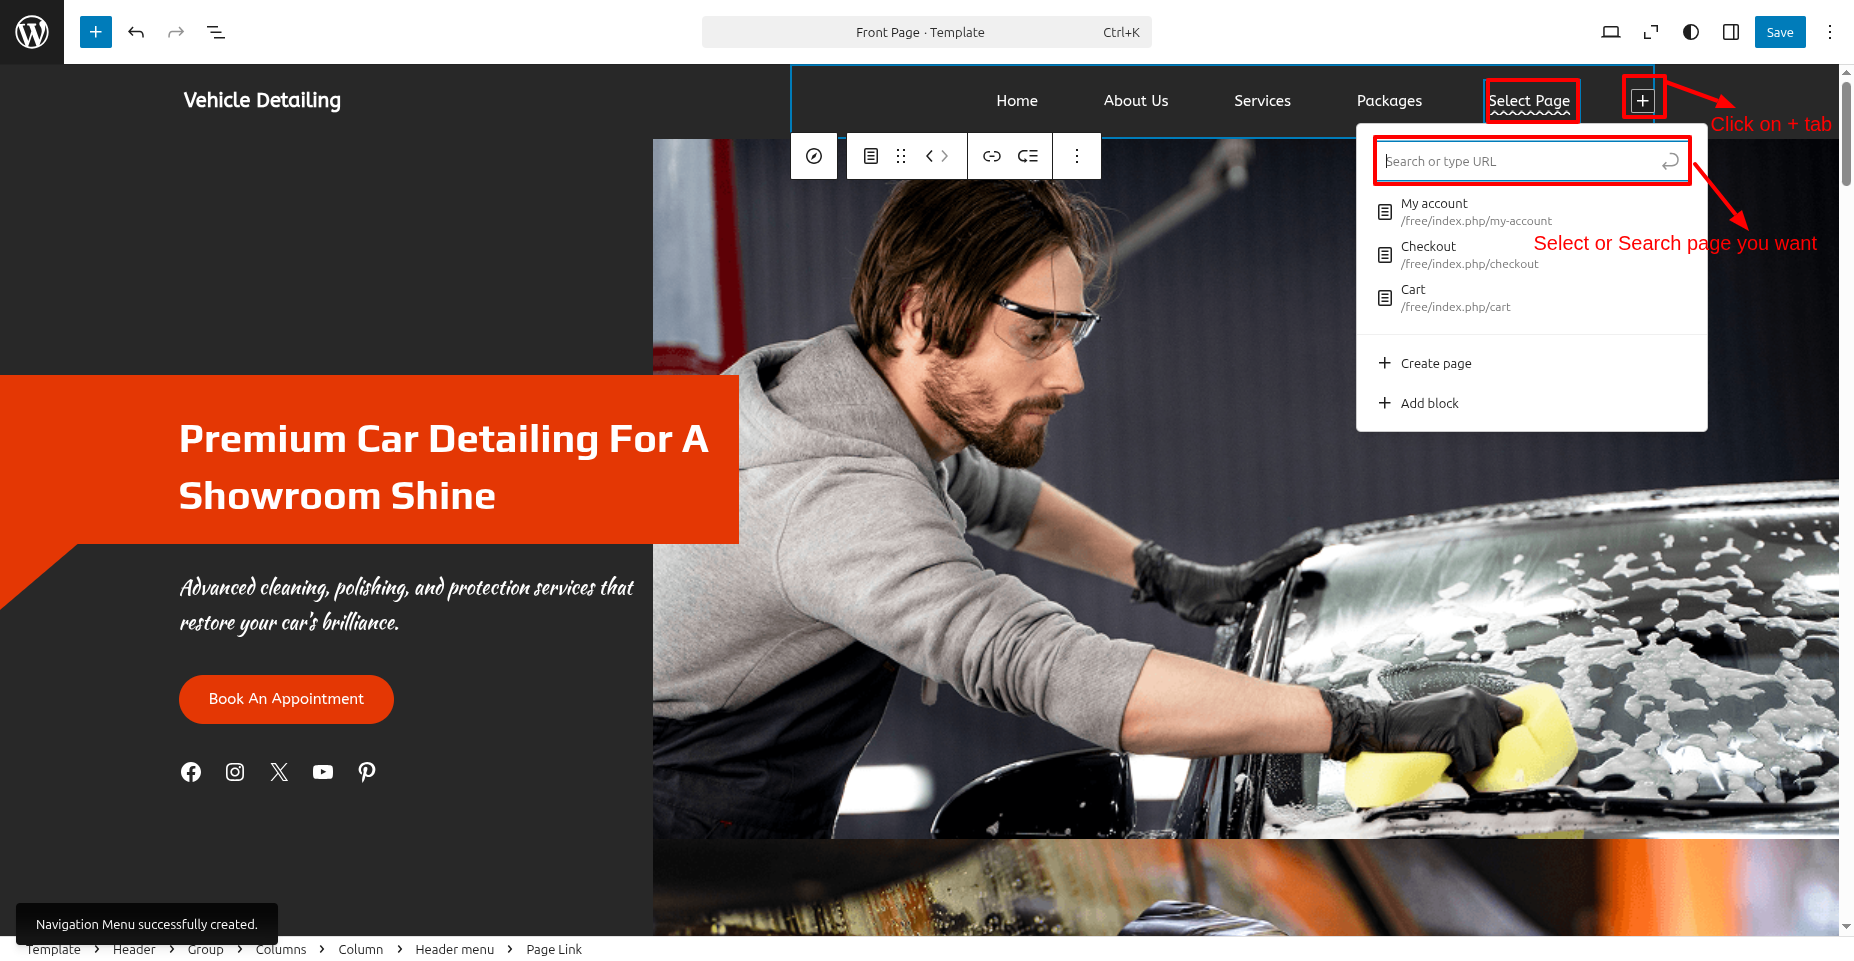The height and width of the screenshot is (961, 1854).
Task: Toggle the Styles half-circle icon
Action: 1691,32
